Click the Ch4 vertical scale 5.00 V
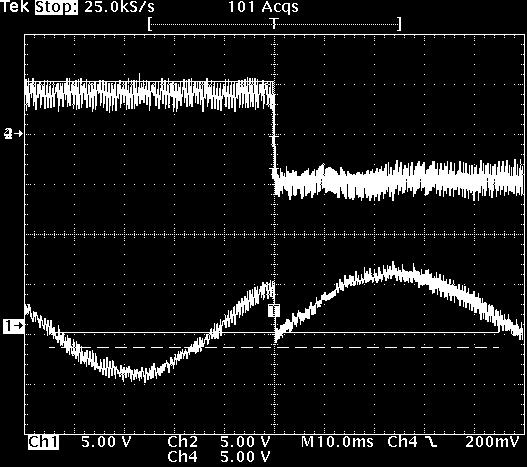The width and height of the screenshot is (527, 467). click(x=245, y=457)
